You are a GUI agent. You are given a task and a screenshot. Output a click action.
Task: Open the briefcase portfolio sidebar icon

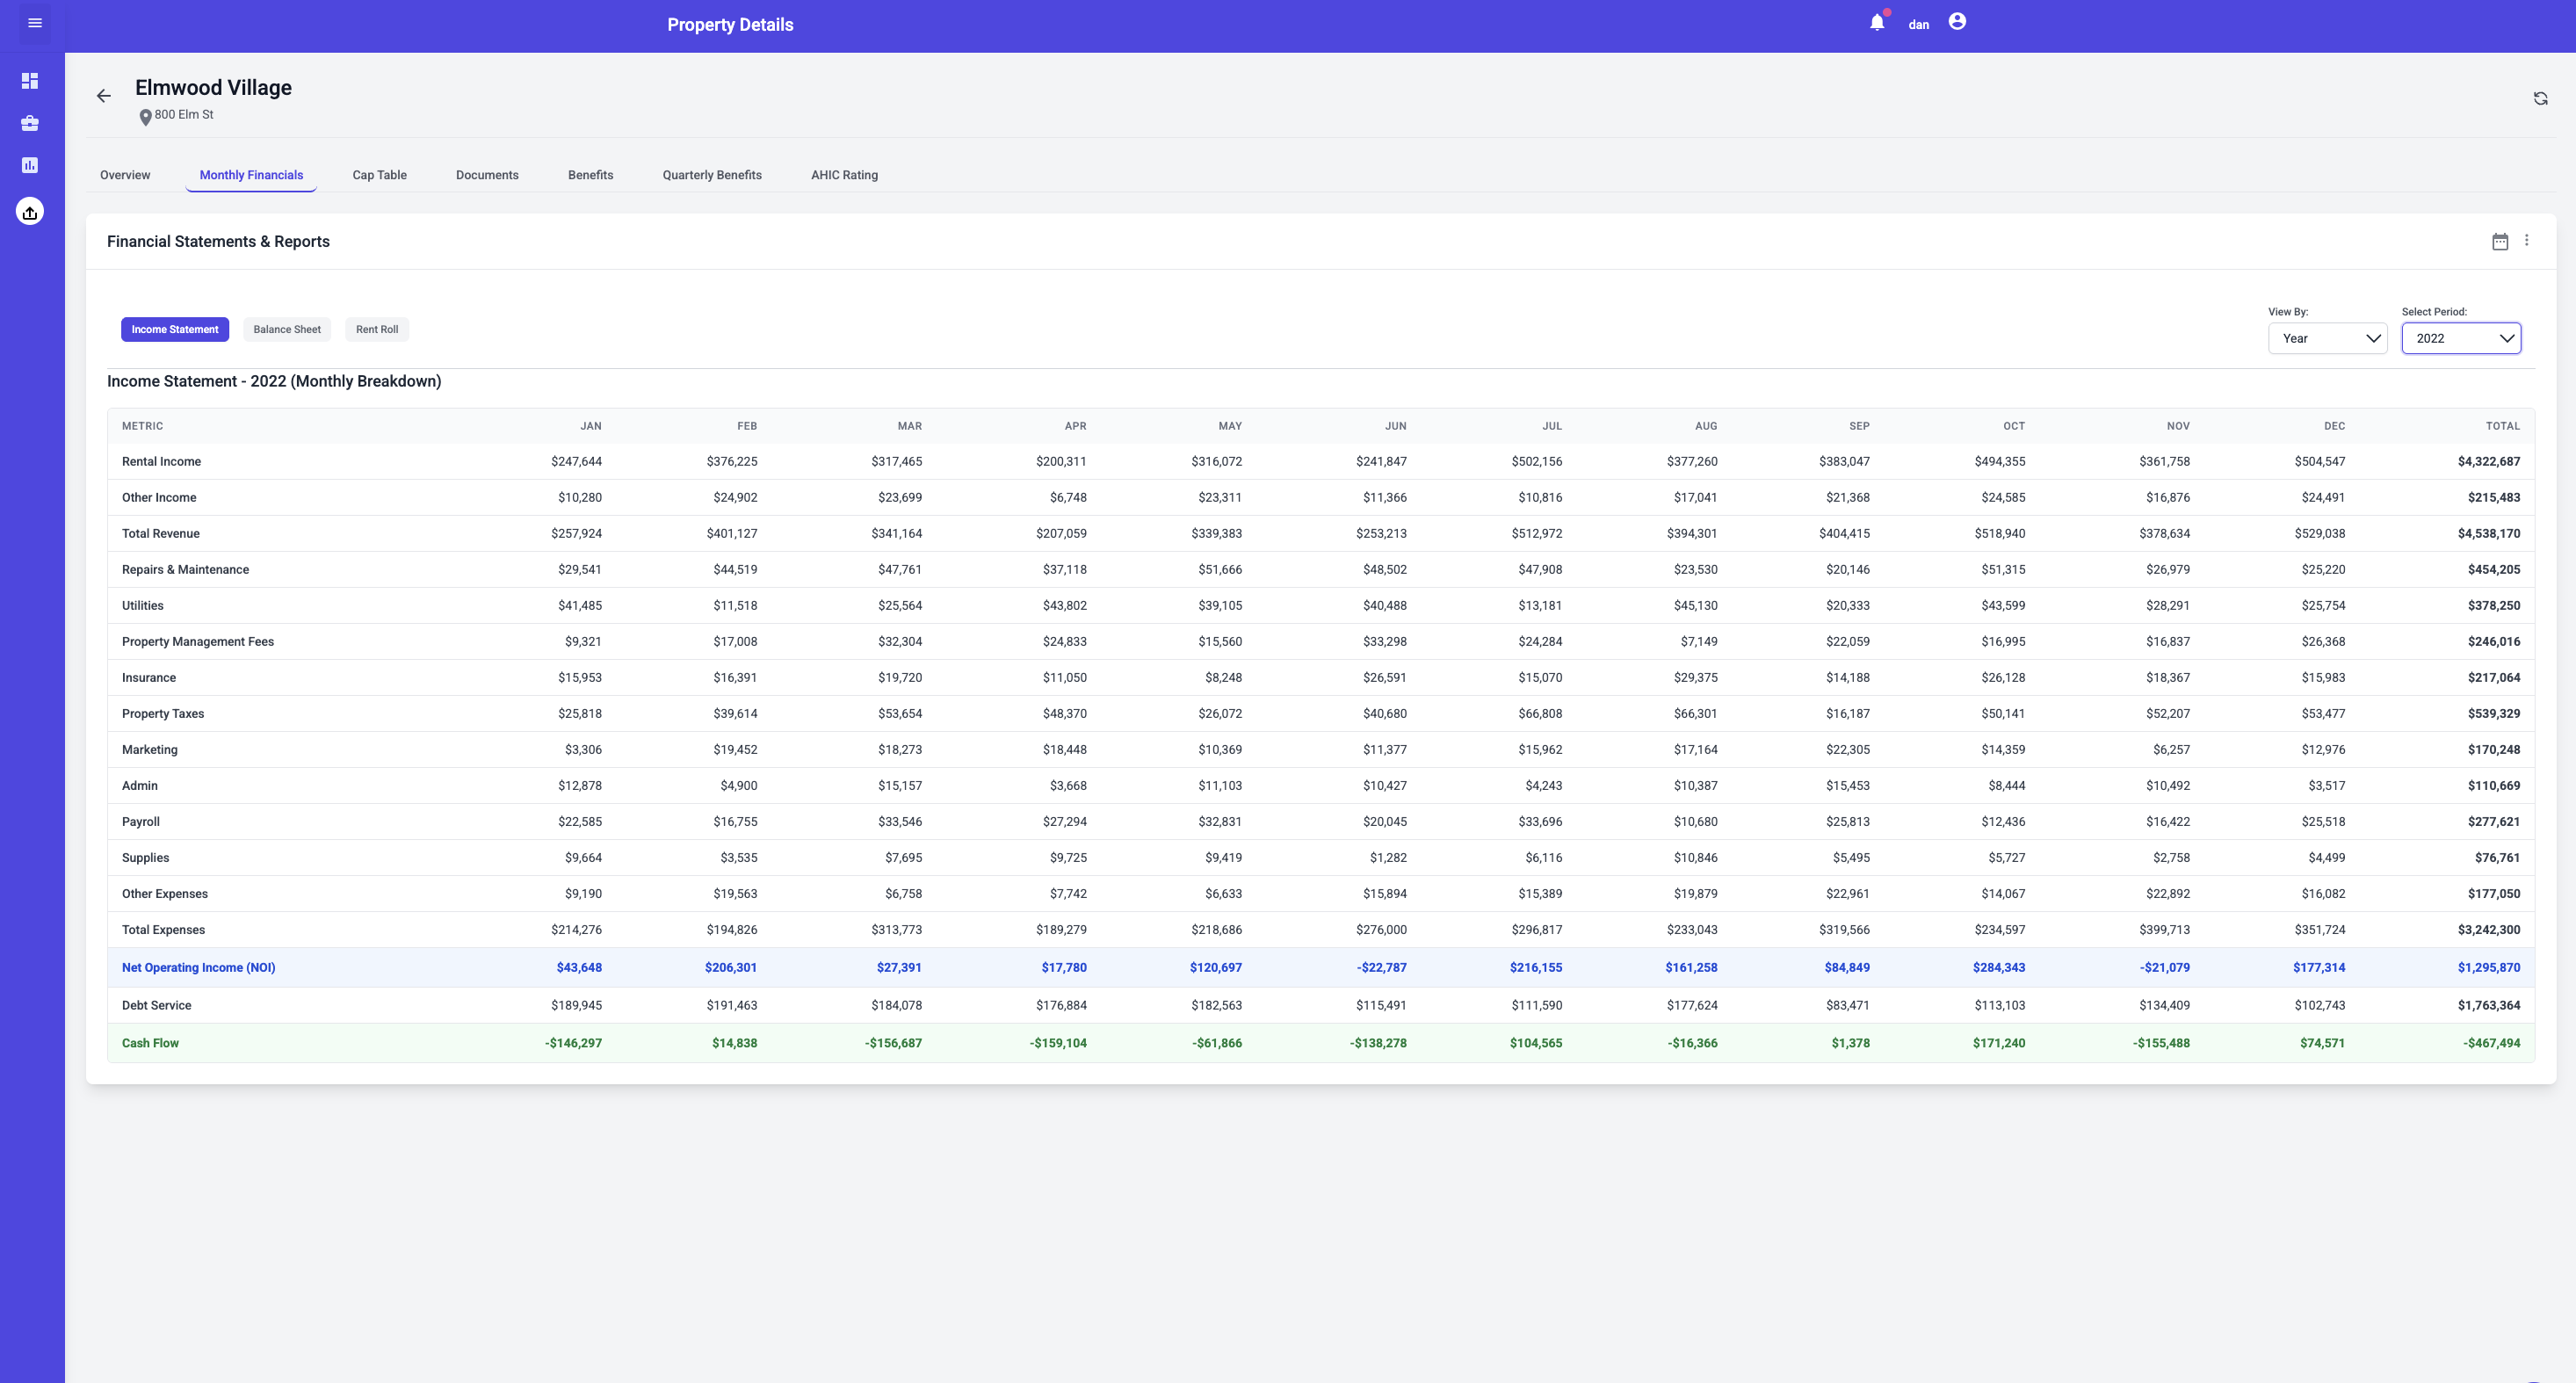point(30,123)
